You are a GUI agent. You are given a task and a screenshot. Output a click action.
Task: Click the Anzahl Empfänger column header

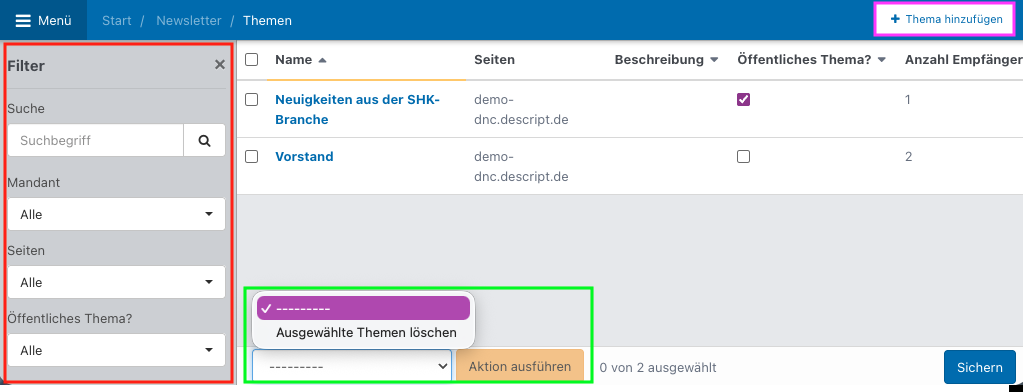coord(964,60)
